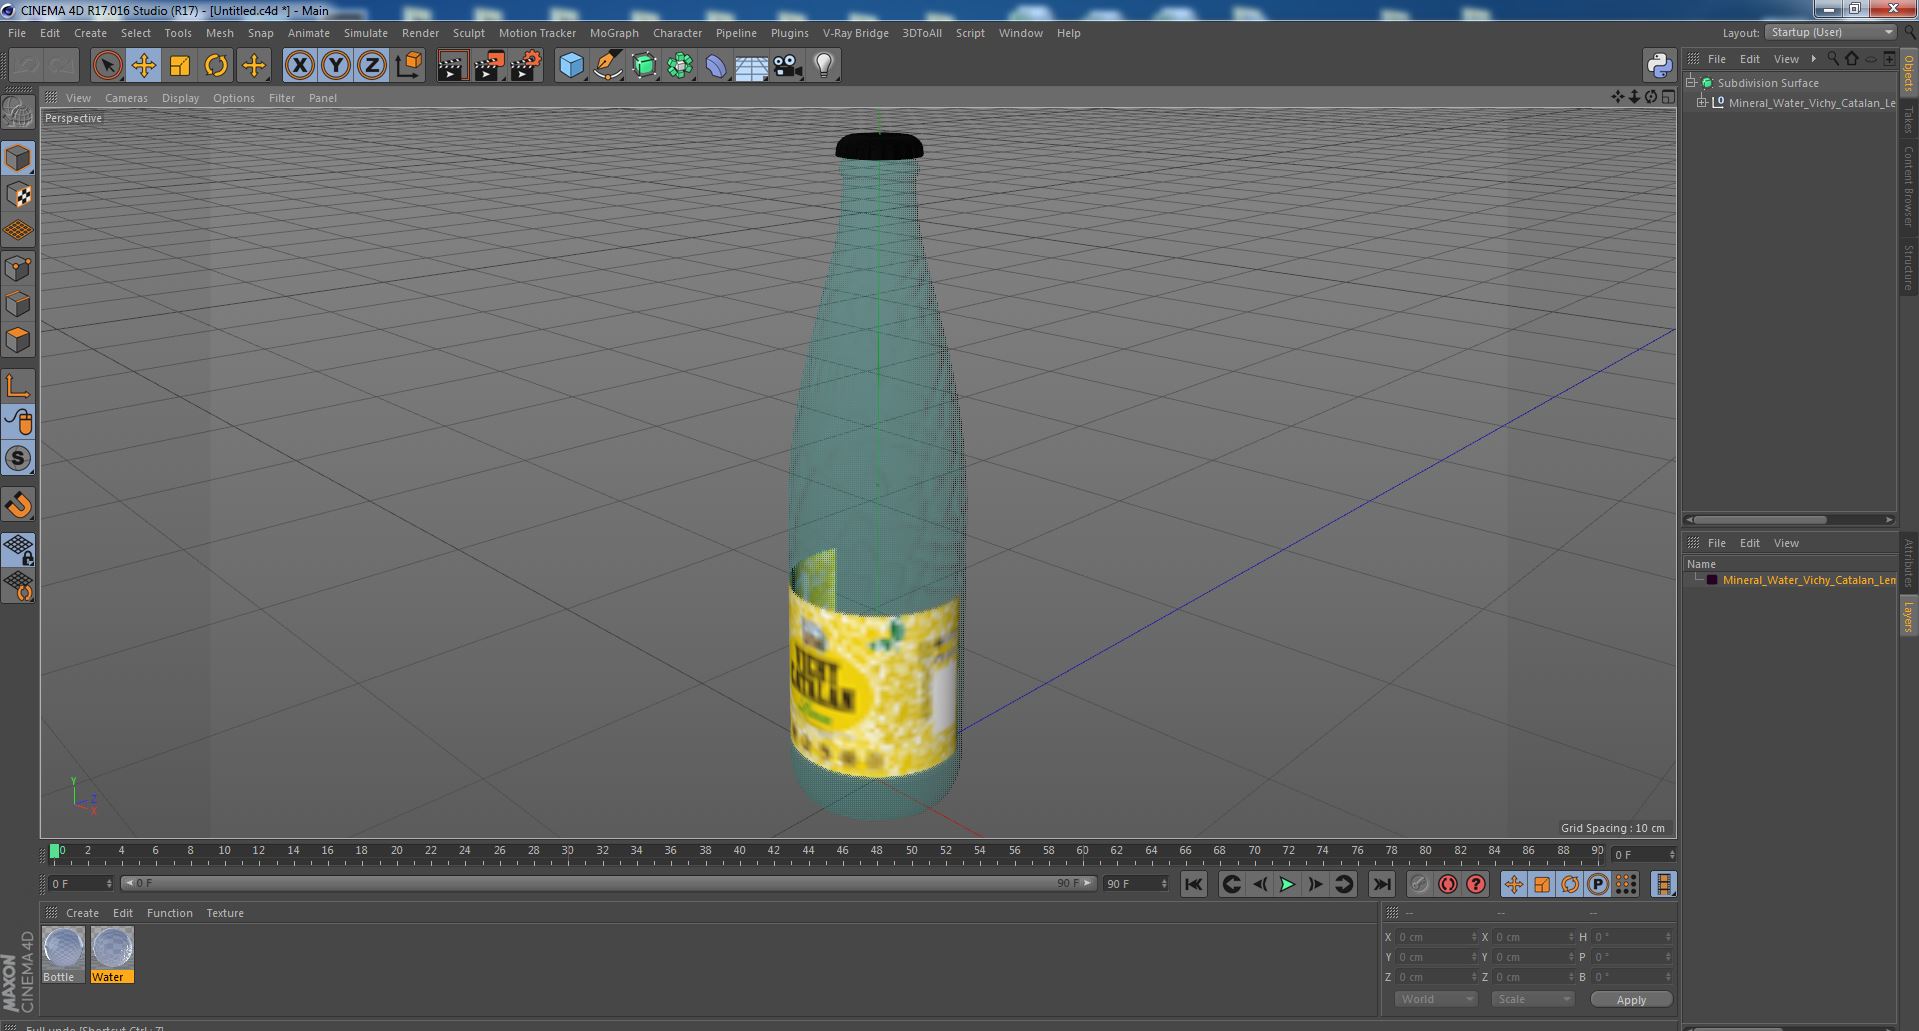Select the Live Selection arrow tool
The width and height of the screenshot is (1919, 1031).
tap(107, 66)
